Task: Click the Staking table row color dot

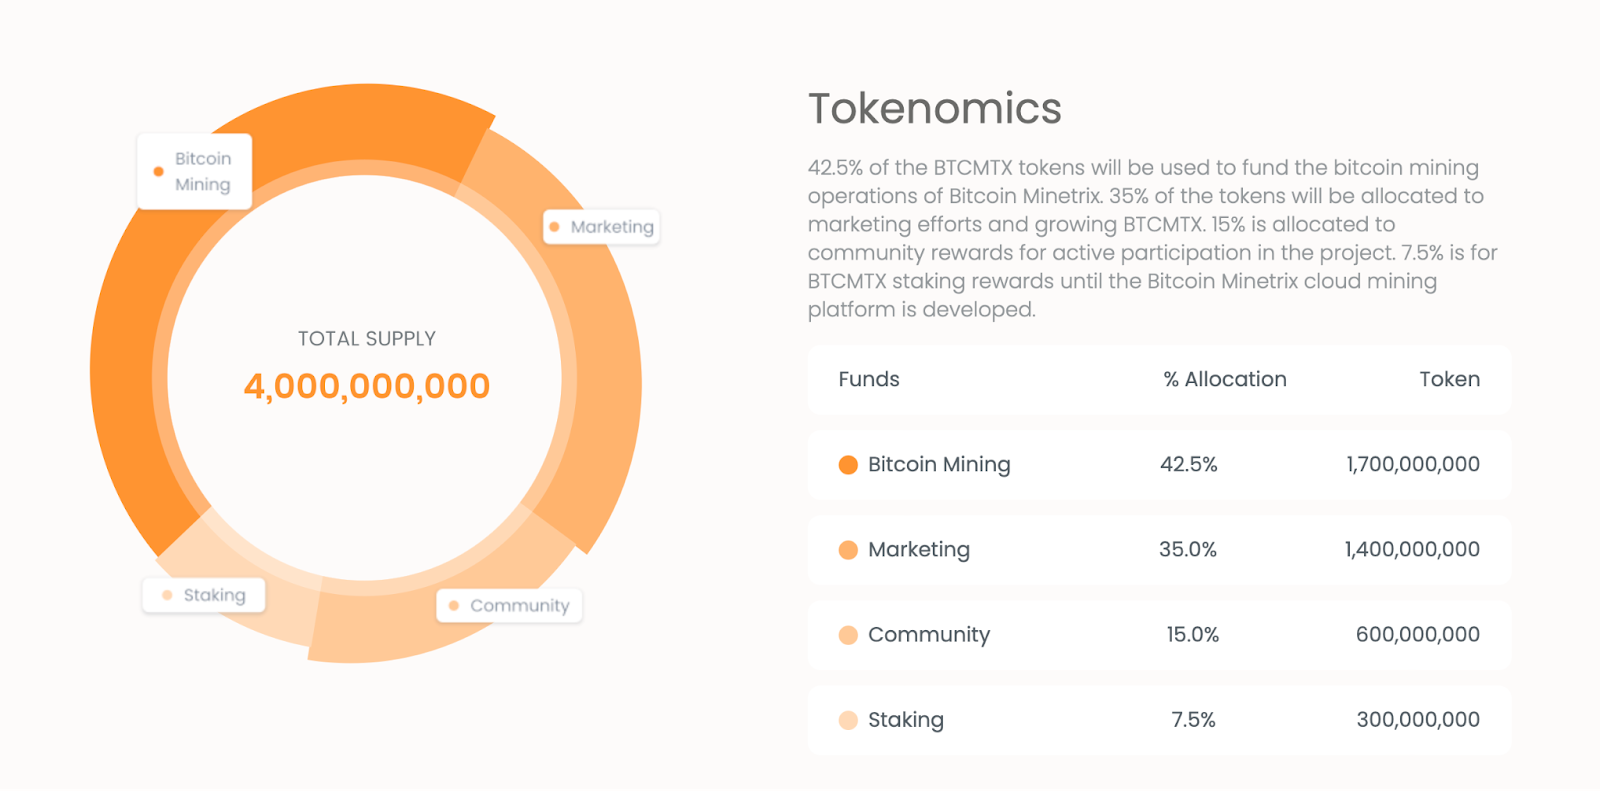Action: coord(848,720)
